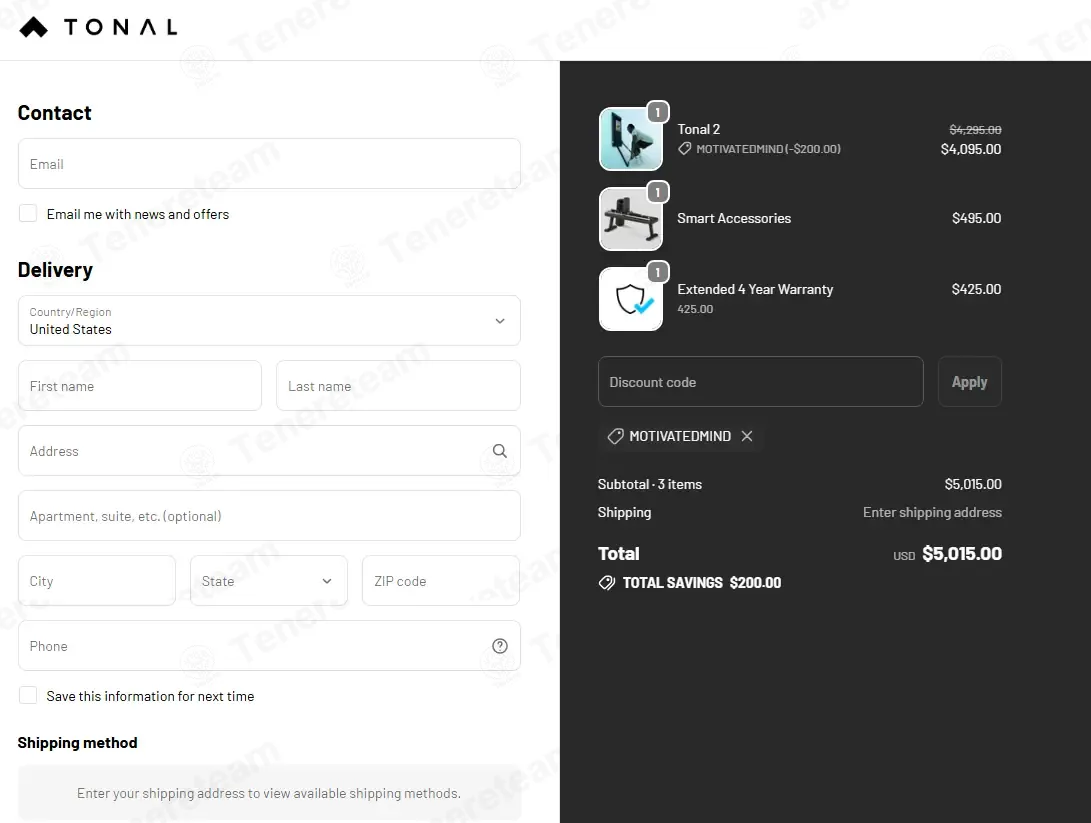Focus the First name field

click(x=140, y=386)
